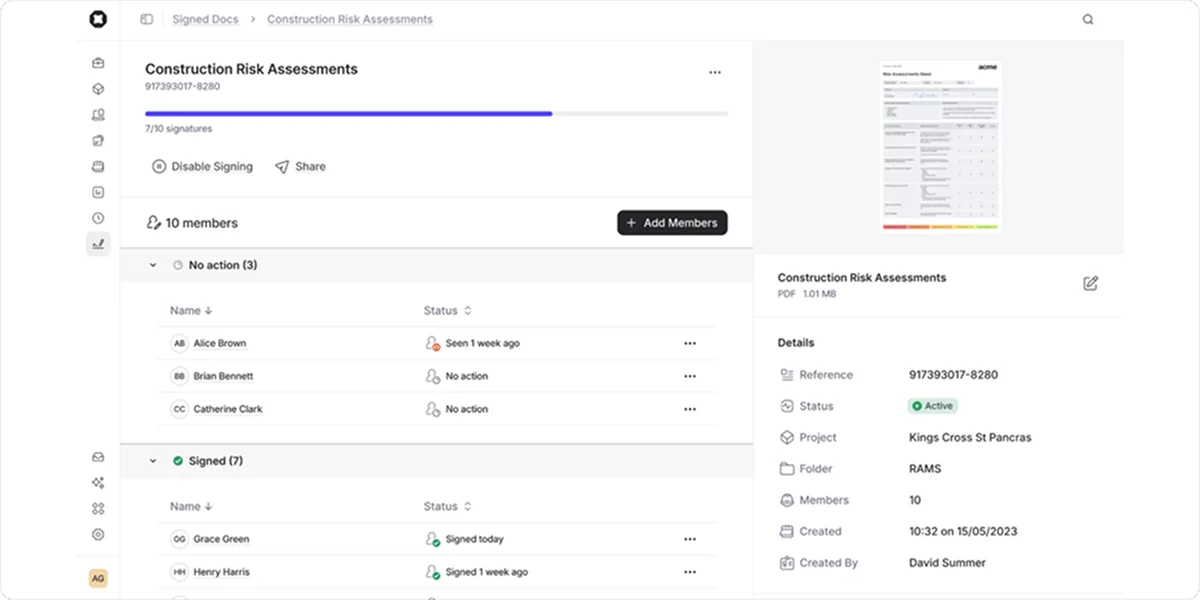
Task: Click the green Active status badge
Action: [933, 406]
